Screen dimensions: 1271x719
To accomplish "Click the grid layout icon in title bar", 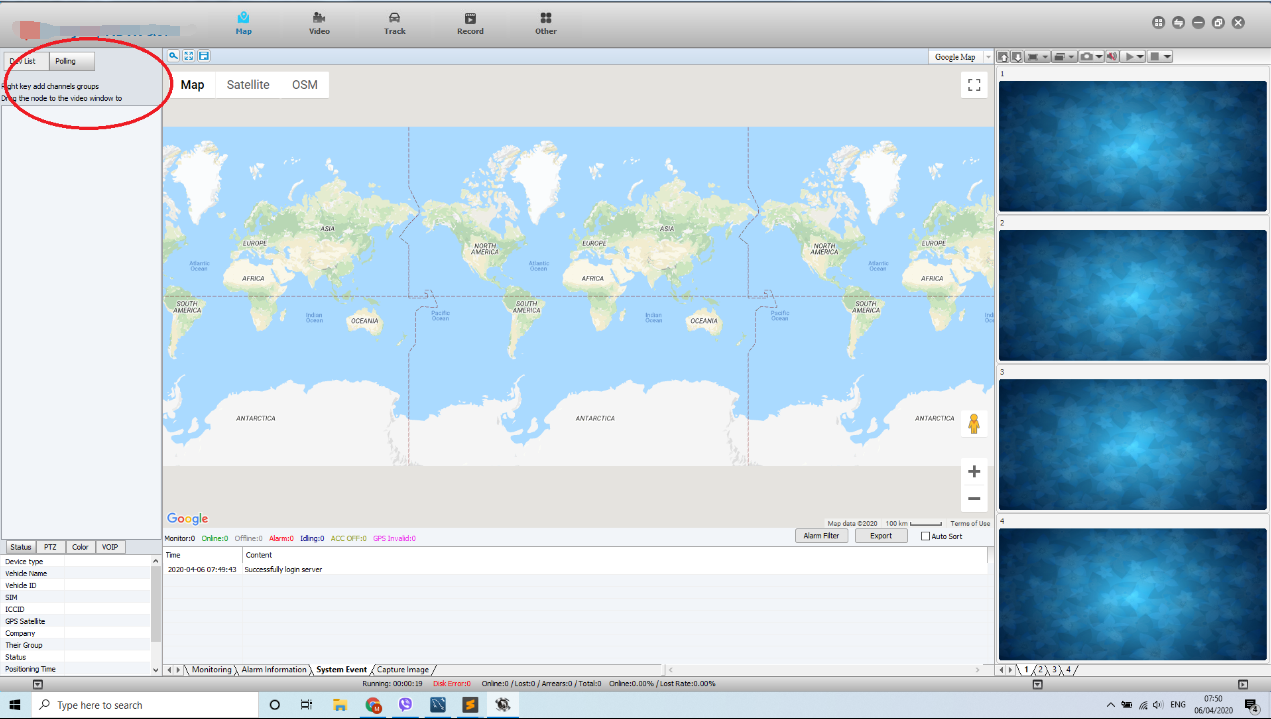I will [1158, 22].
